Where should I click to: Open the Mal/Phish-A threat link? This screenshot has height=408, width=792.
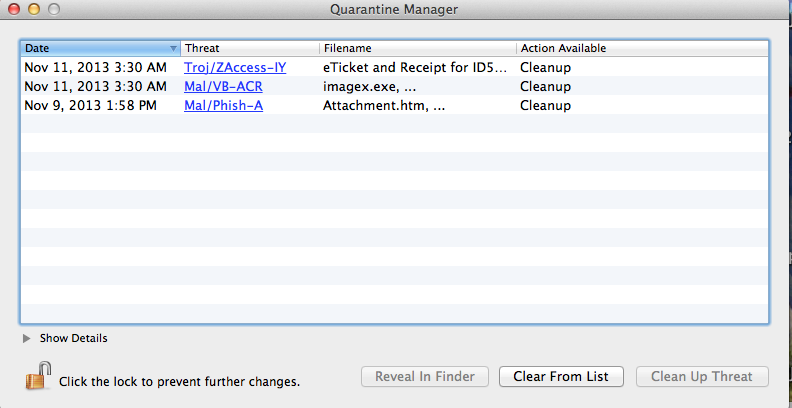(223, 106)
